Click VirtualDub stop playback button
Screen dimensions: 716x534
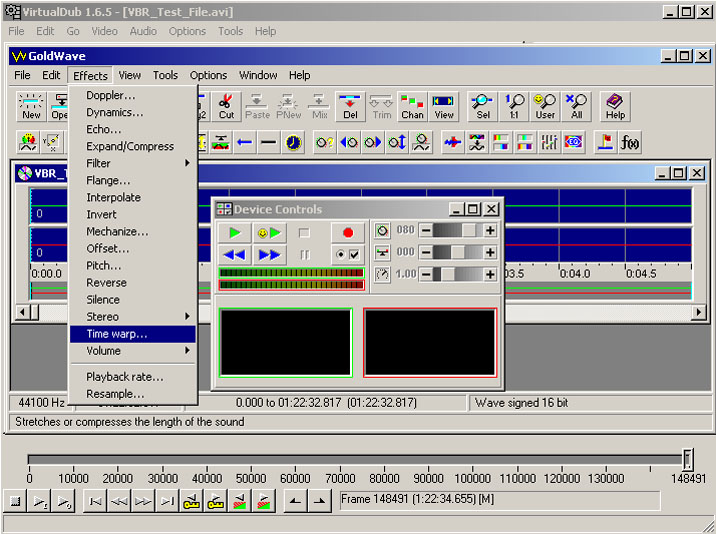pyautogui.click(x=15, y=502)
